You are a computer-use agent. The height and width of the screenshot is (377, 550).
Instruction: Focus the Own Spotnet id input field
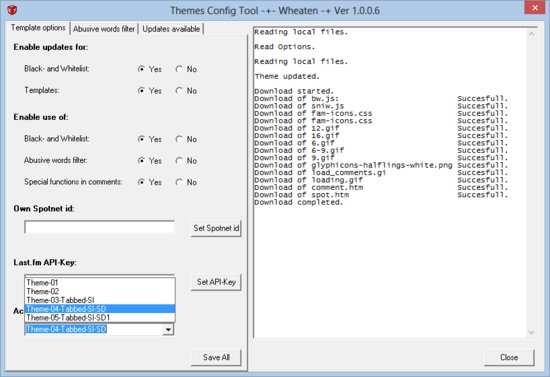(99, 227)
